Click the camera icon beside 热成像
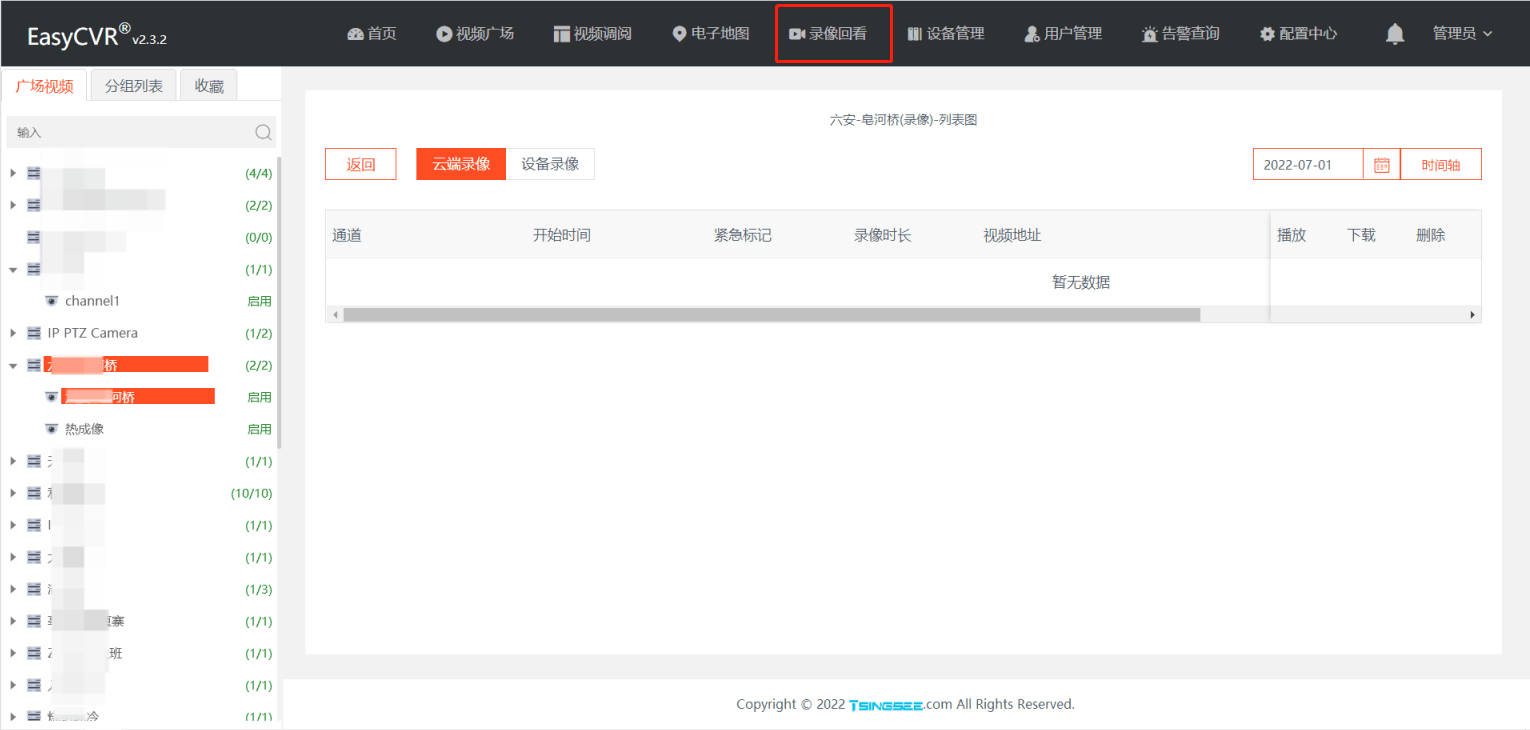The height and width of the screenshot is (730, 1530). tap(52, 429)
